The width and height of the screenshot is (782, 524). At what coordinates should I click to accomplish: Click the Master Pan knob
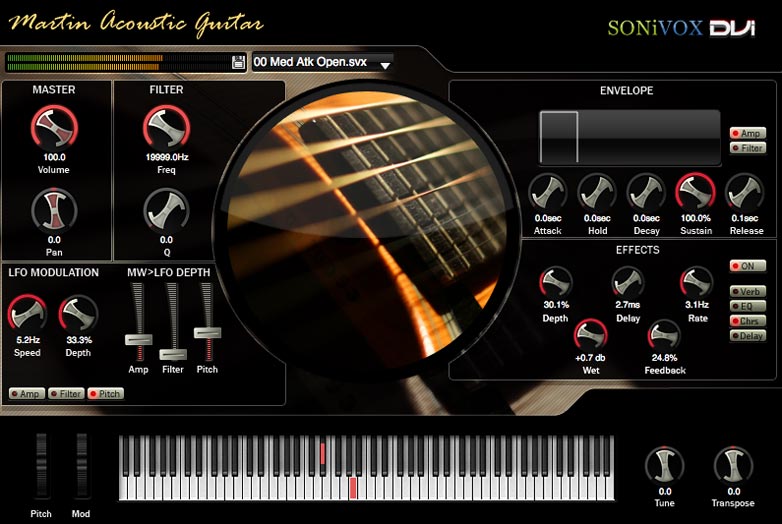tap(54, 210)
